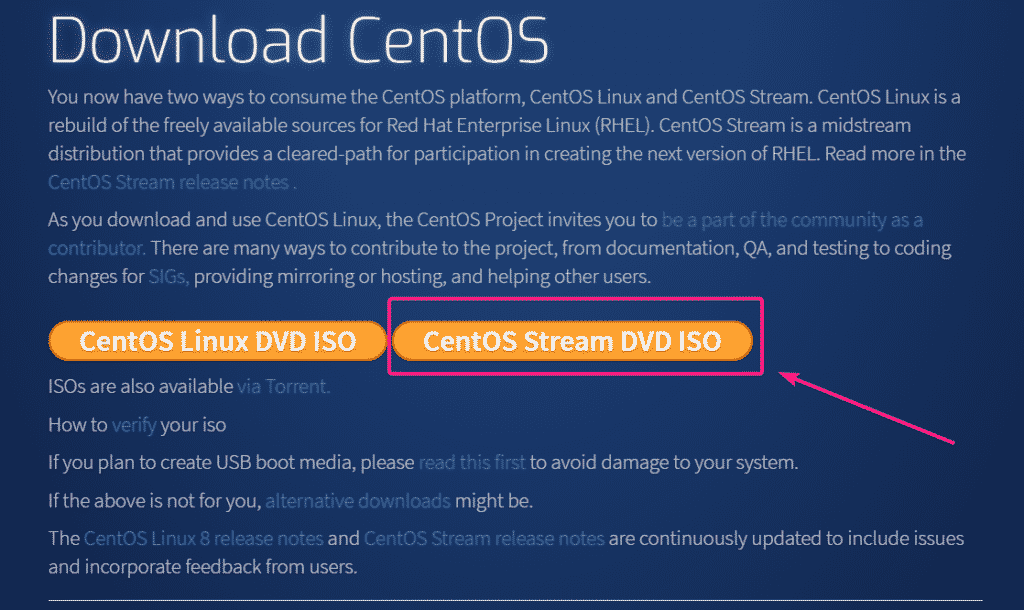Click the 'ISOs are also available' text
The image size is (1024, 610).
click(141, 385)
